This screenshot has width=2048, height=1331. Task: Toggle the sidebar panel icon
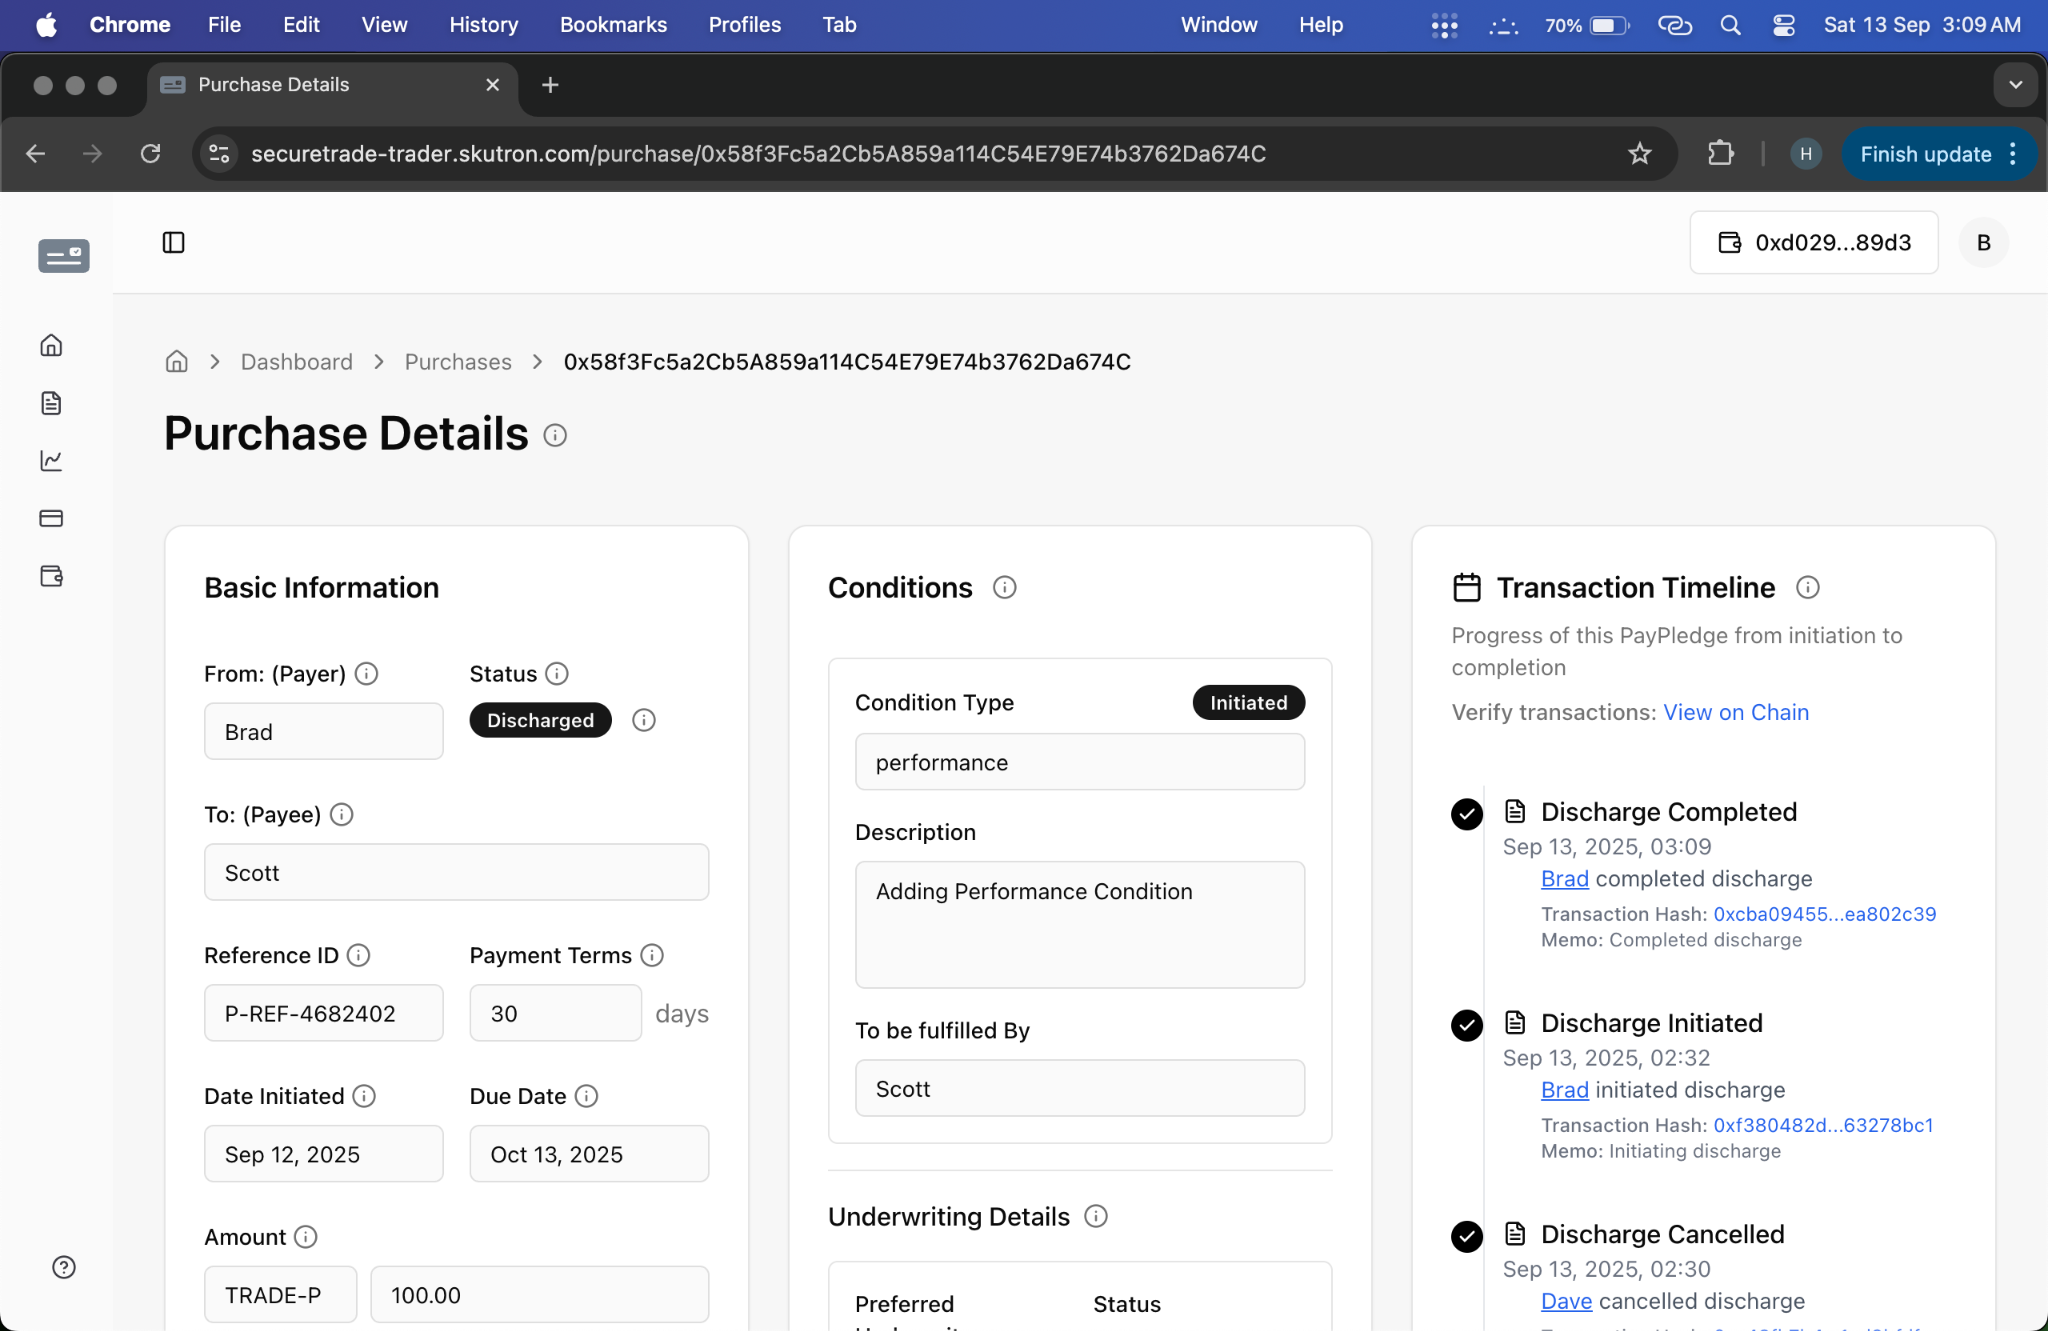coord(173,243)
